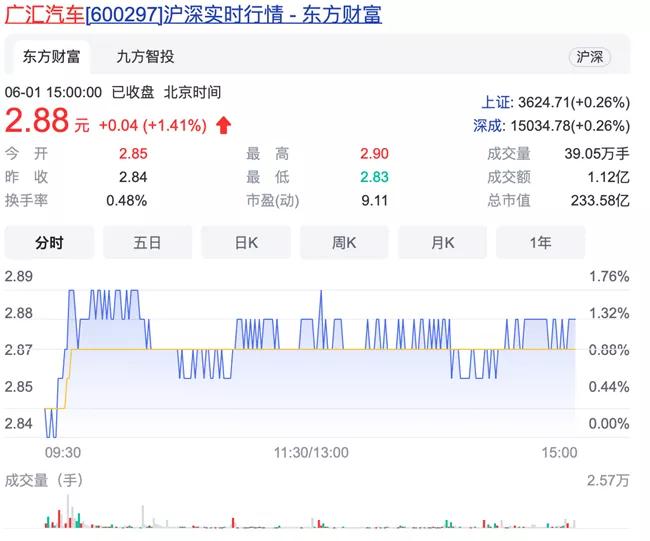The height and width of the screenshot is (541, 650).
Task: Select the 日K chart tab
Action: pyautogui.click(x=246, y=243)
